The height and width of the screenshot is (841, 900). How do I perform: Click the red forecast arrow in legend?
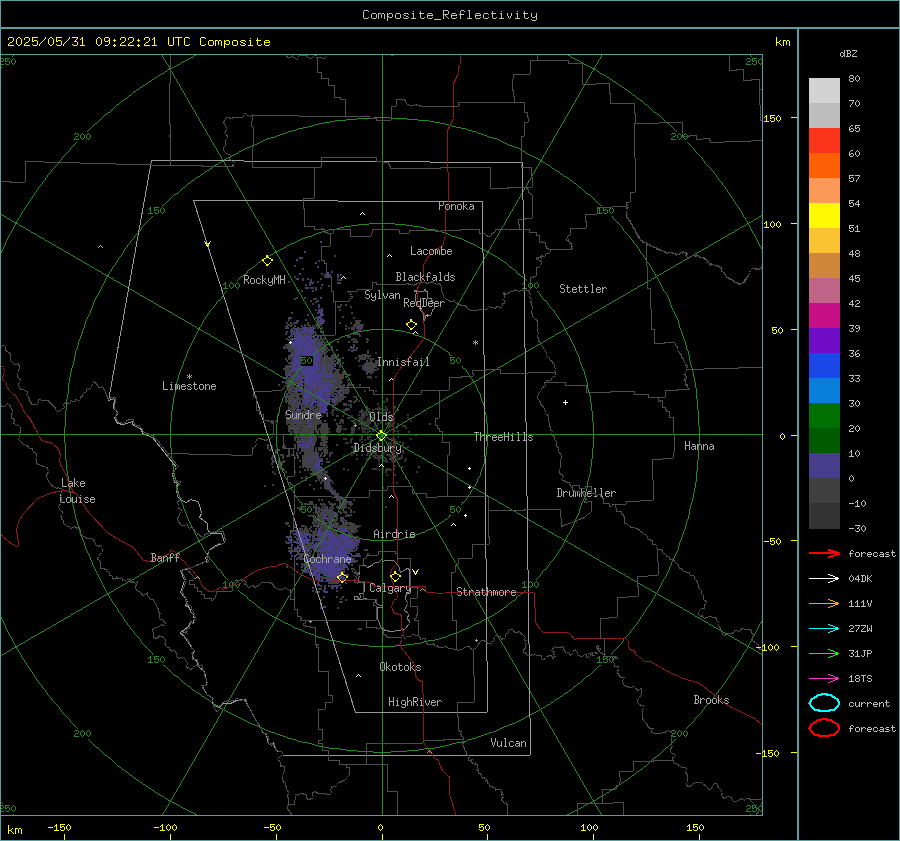(x=824, y=553)
